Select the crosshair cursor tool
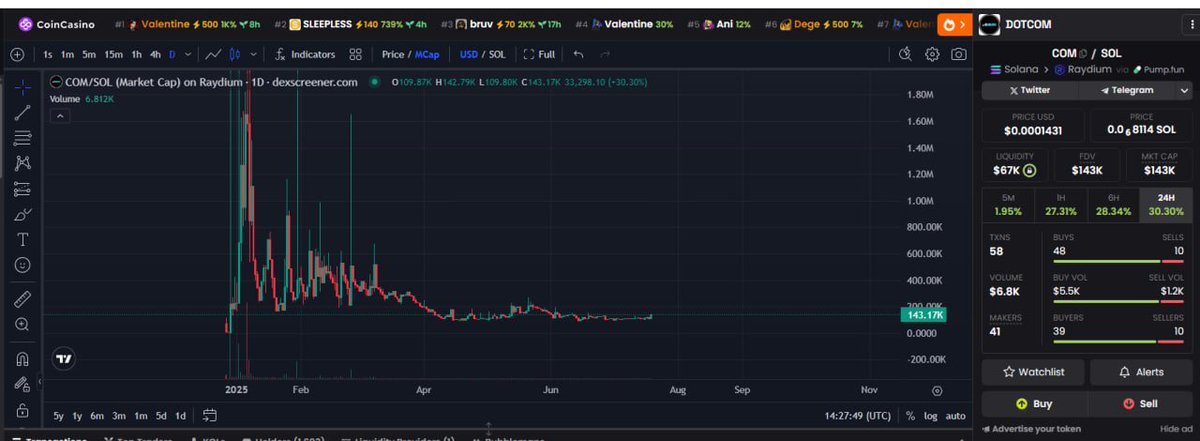 pos(22,87)
